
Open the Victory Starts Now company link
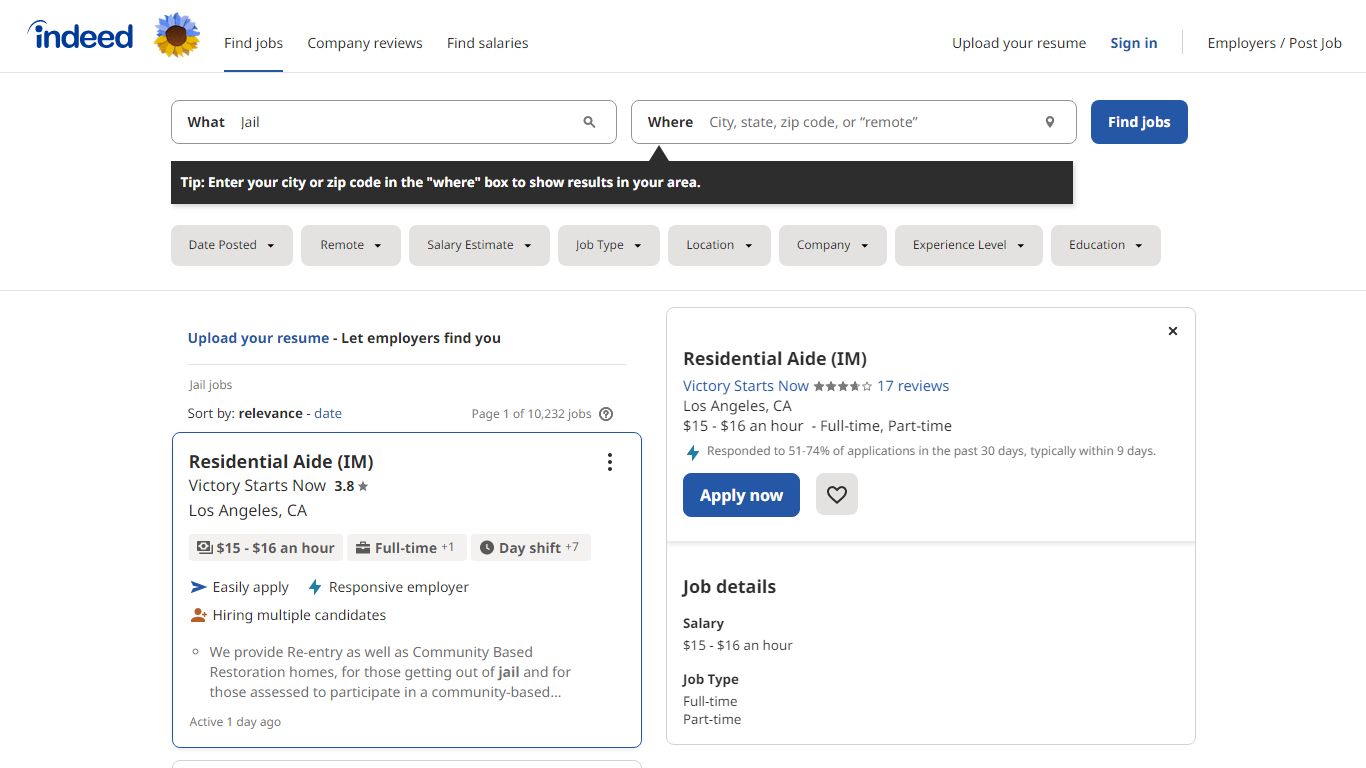[x=746, y=386]
